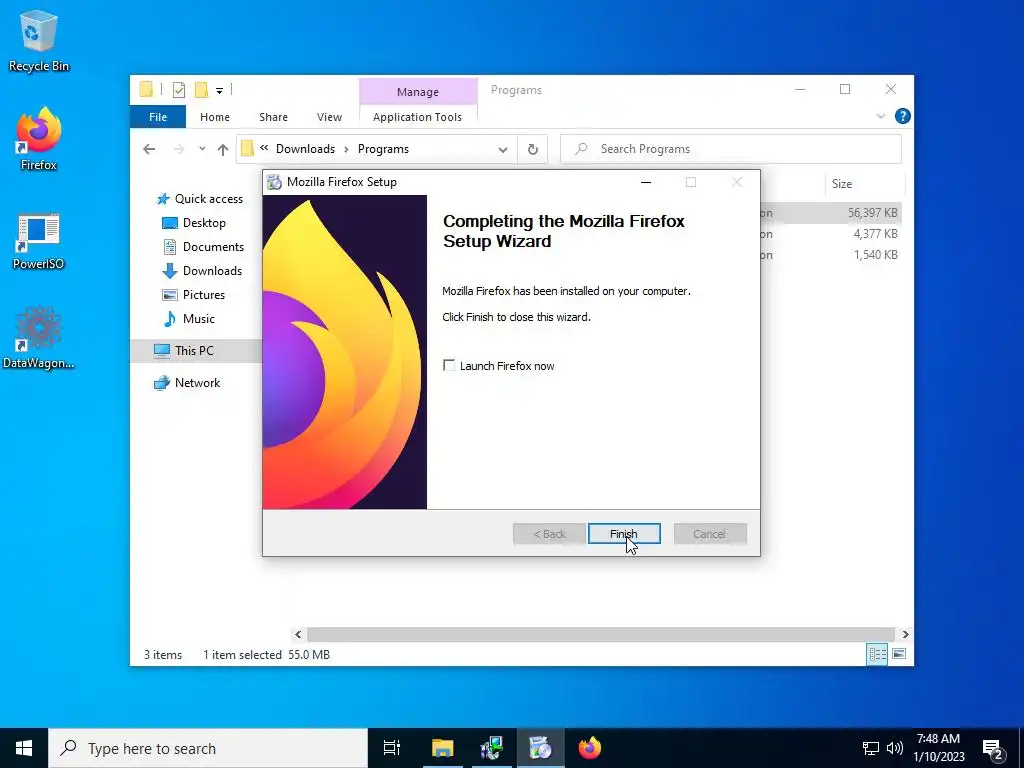Open the File tab in File Explorer

(158, 117)
